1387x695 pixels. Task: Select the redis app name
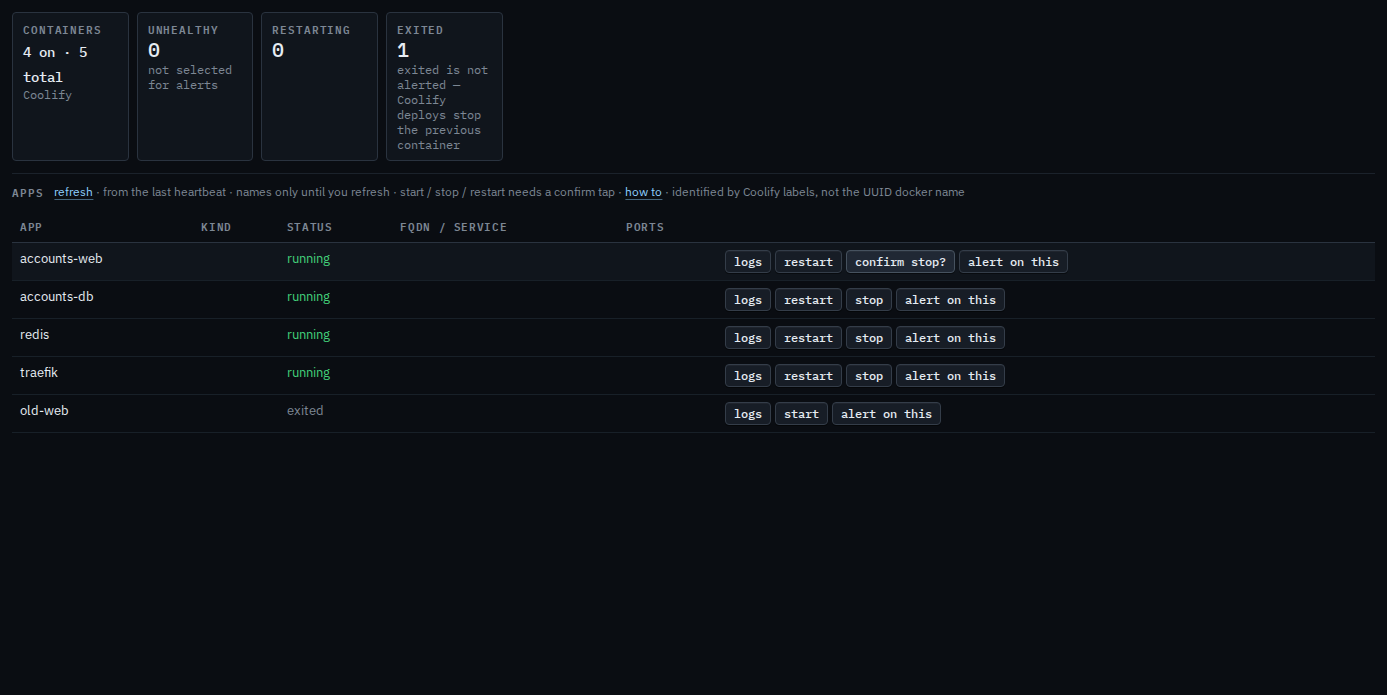(x=35, y=335)
